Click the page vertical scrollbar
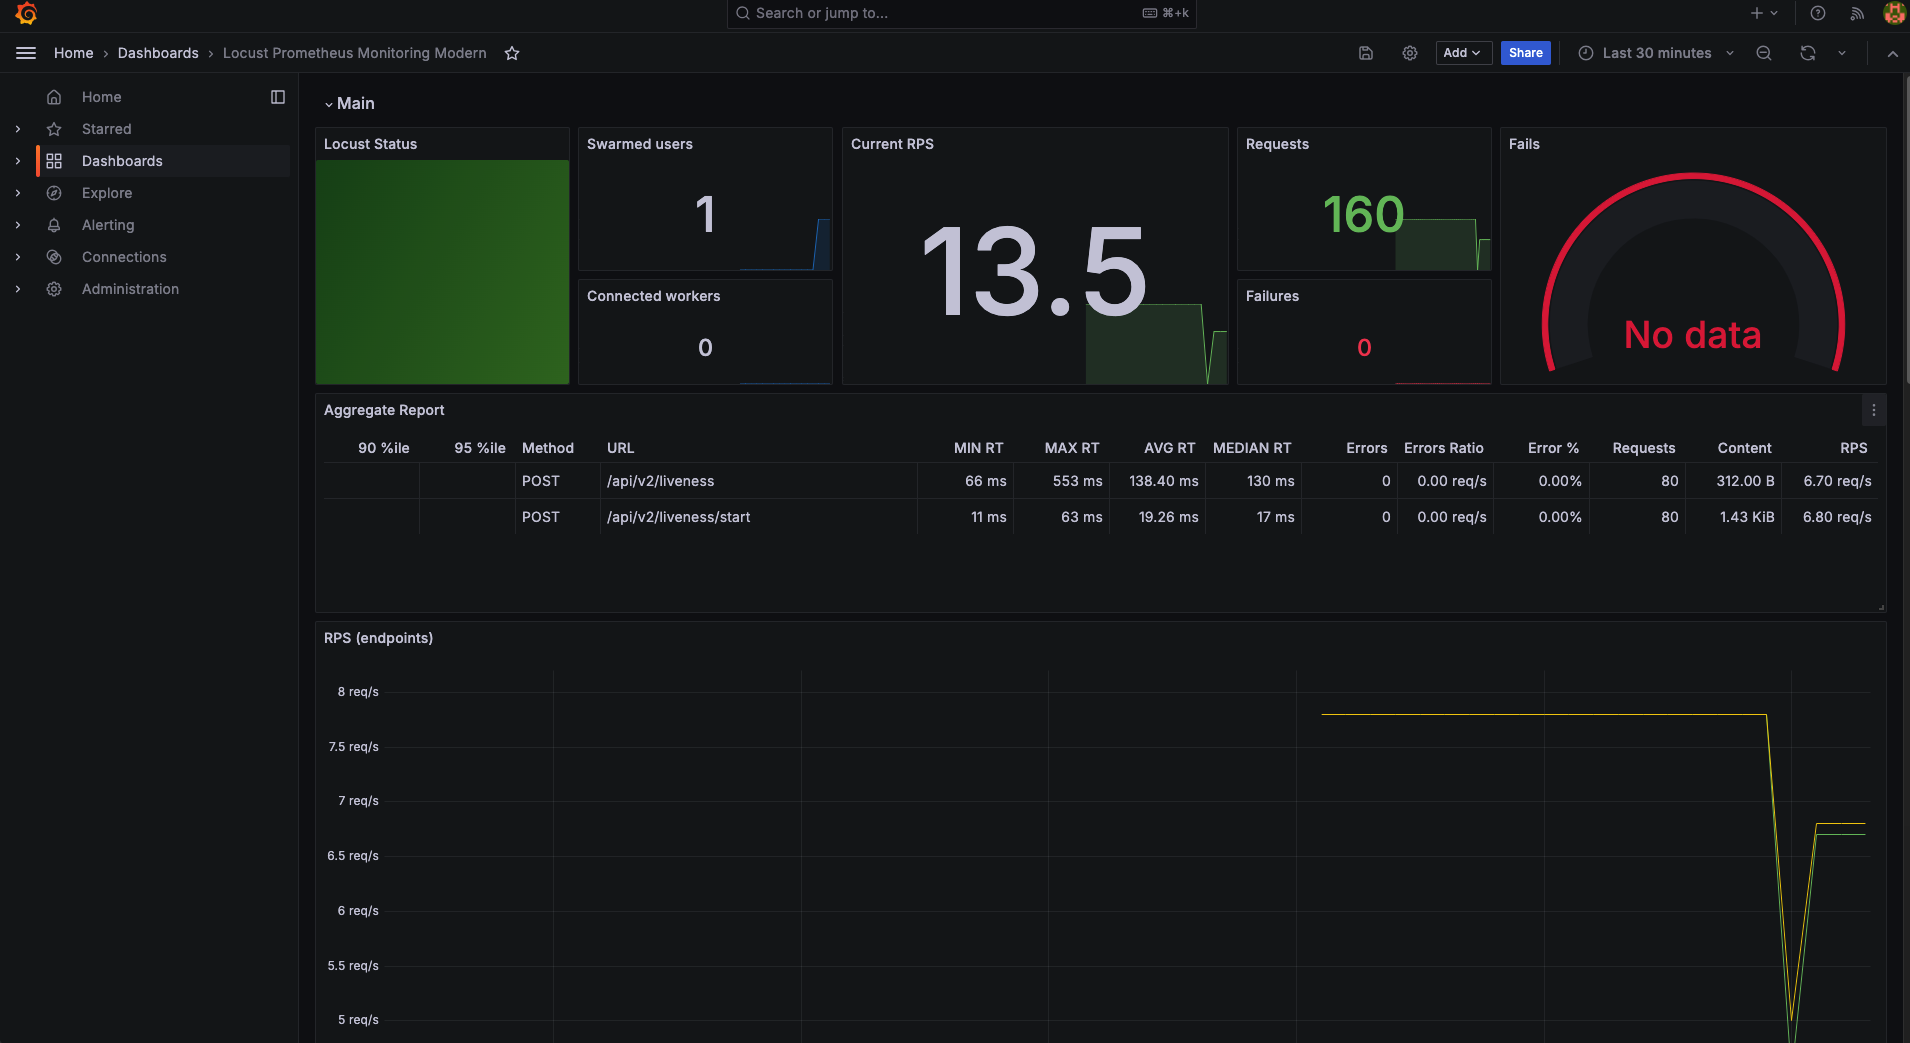1910x1043 pixels. pos(1907,230)
